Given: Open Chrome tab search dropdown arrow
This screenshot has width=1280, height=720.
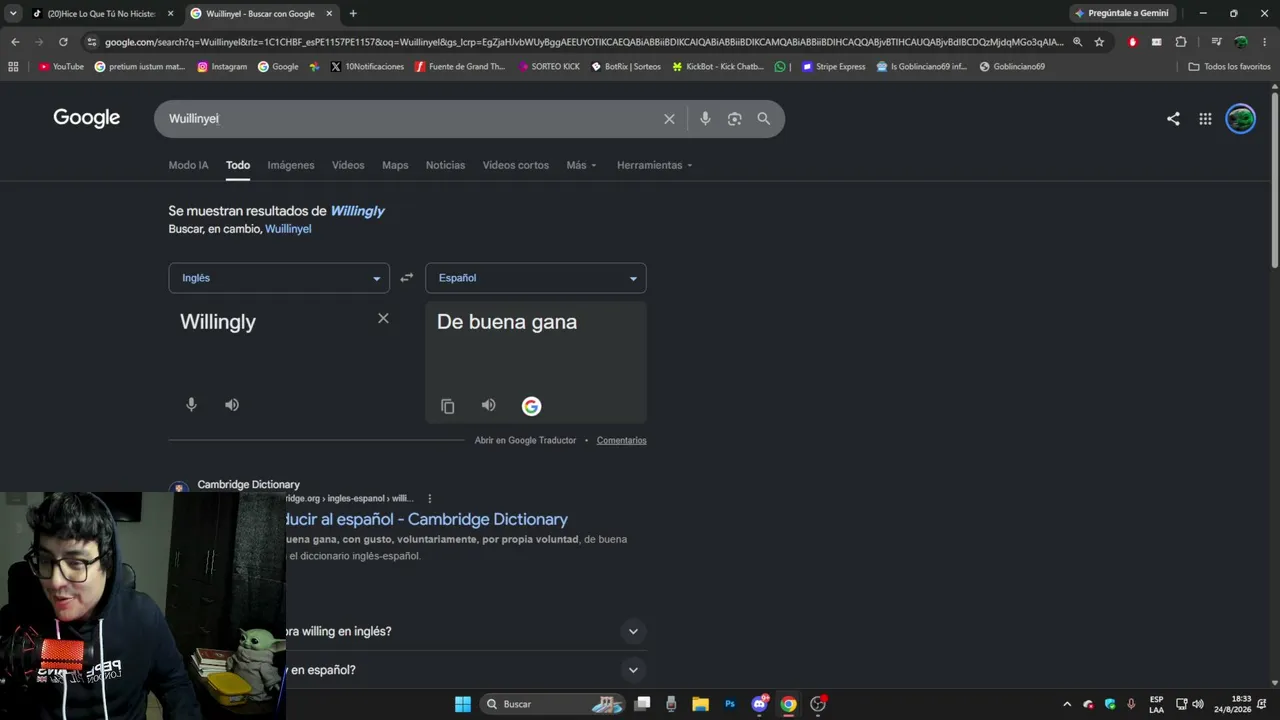Looking at the screenshot, I should coord(13,13).
